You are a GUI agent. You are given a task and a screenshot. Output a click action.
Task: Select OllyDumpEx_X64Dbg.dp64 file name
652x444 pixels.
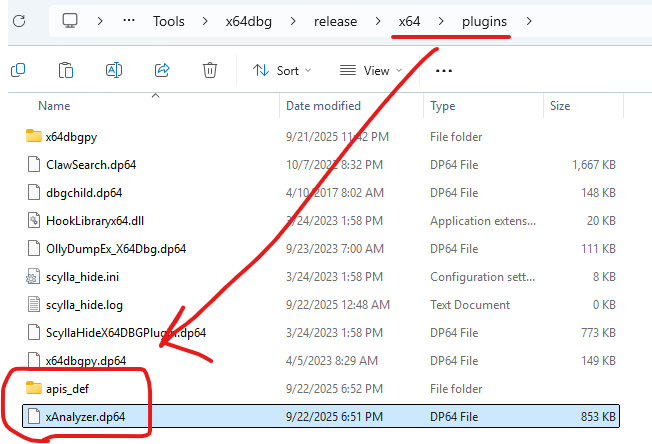[x=116, y=249]
